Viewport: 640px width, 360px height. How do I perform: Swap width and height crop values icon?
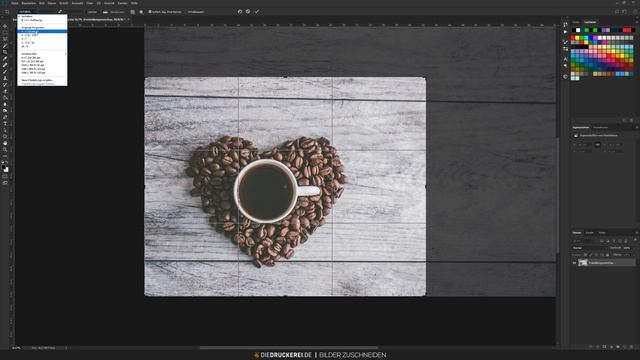(x=60, y=12)
